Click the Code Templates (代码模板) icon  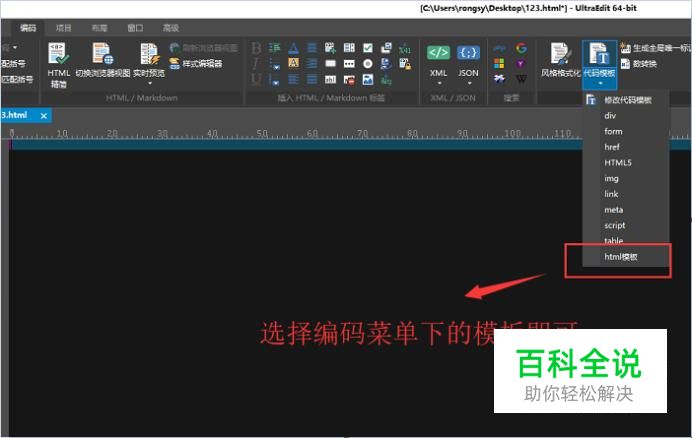(599, 54)
